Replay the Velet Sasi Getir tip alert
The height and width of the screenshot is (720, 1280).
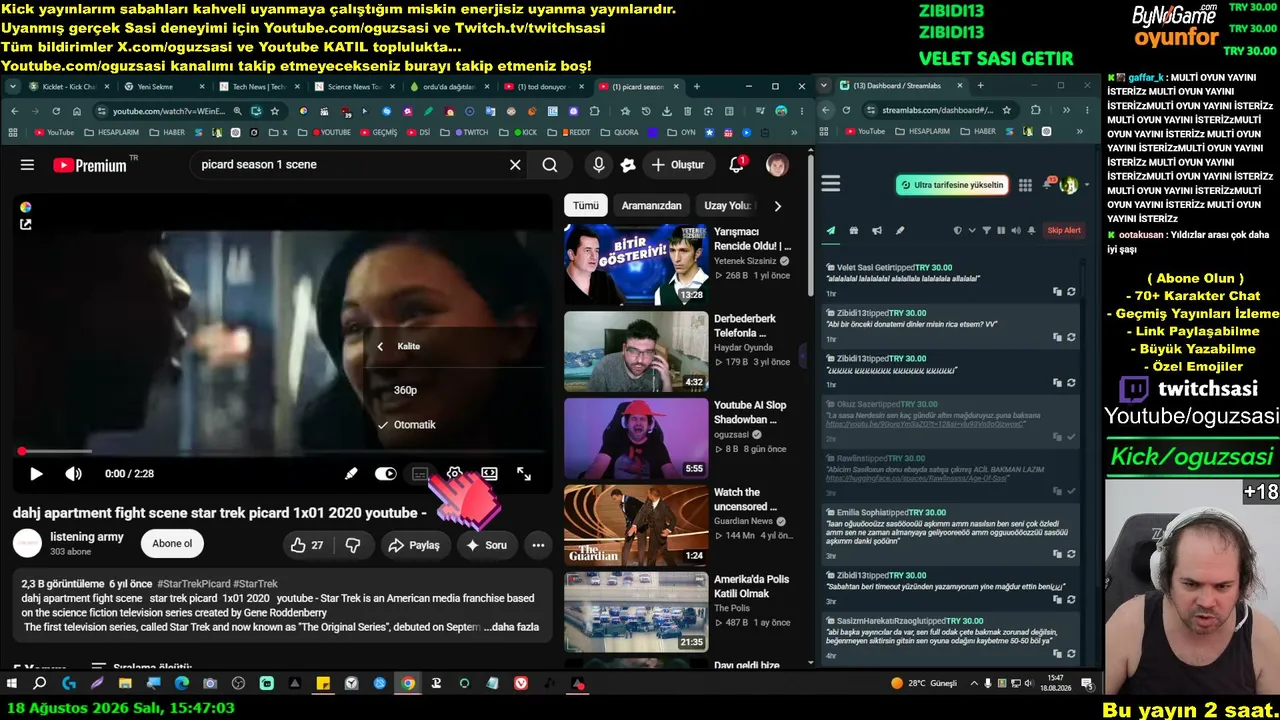[1071, 292]
